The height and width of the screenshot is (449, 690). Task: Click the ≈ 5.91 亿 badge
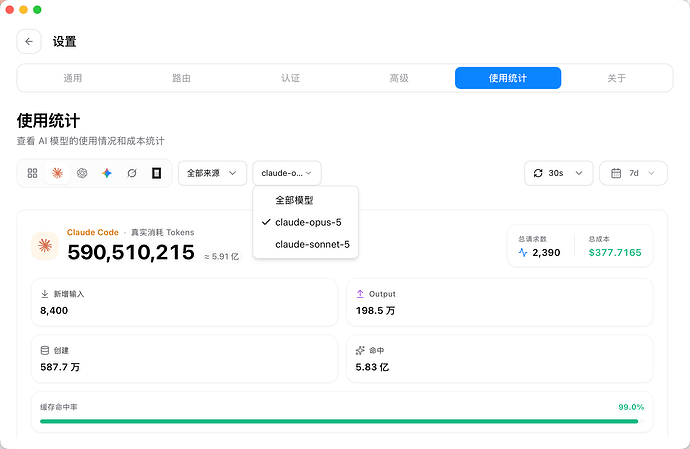pyautogui.click(x=222, y=256)
